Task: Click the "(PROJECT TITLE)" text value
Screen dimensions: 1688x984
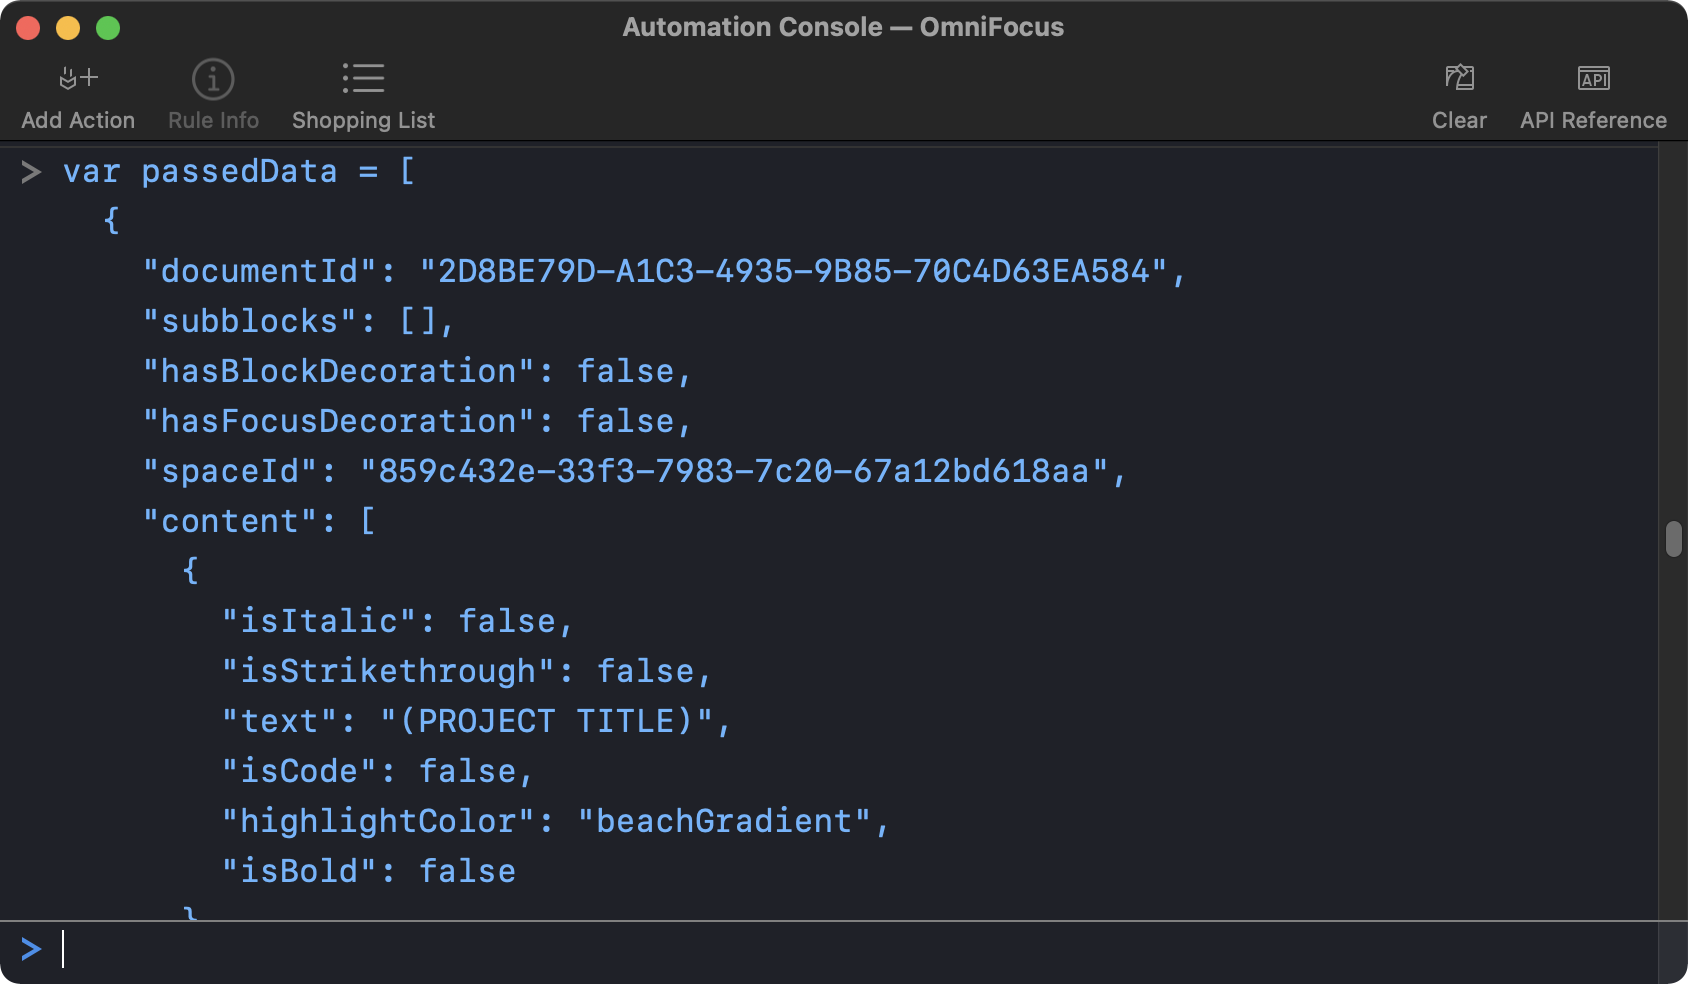Action: (546, 721)
